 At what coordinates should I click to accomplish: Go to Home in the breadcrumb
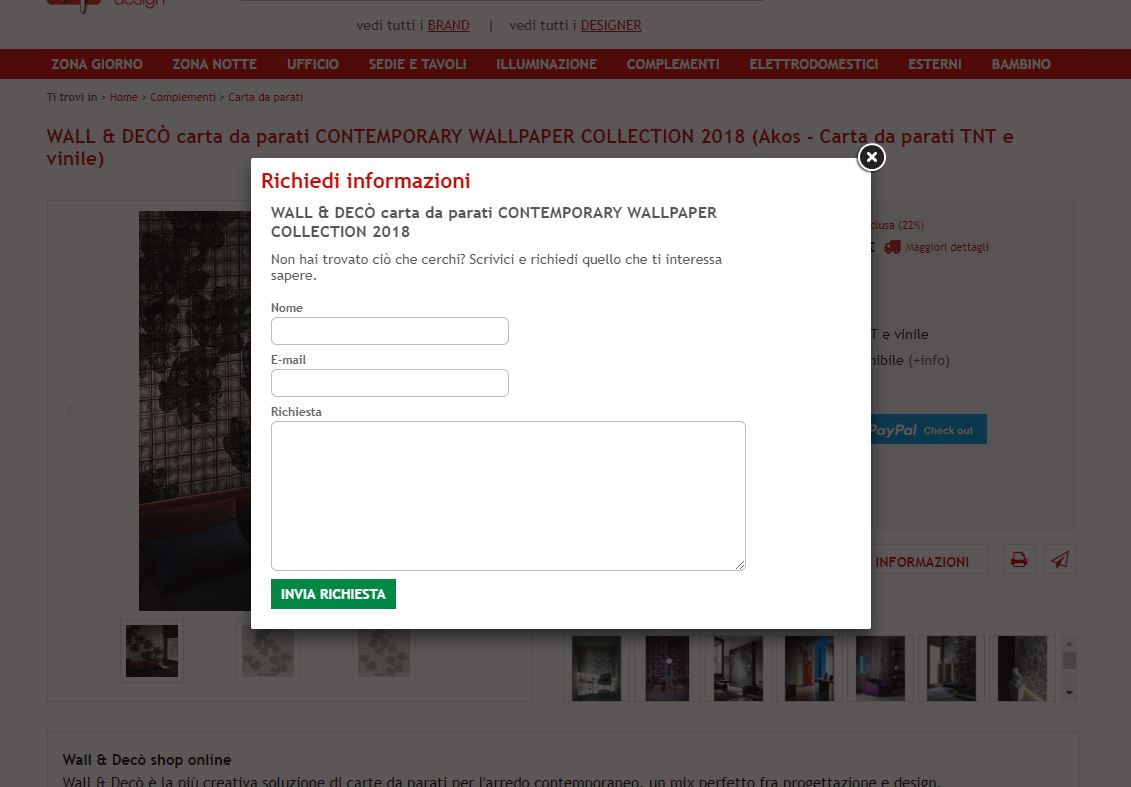click(123, 97)
